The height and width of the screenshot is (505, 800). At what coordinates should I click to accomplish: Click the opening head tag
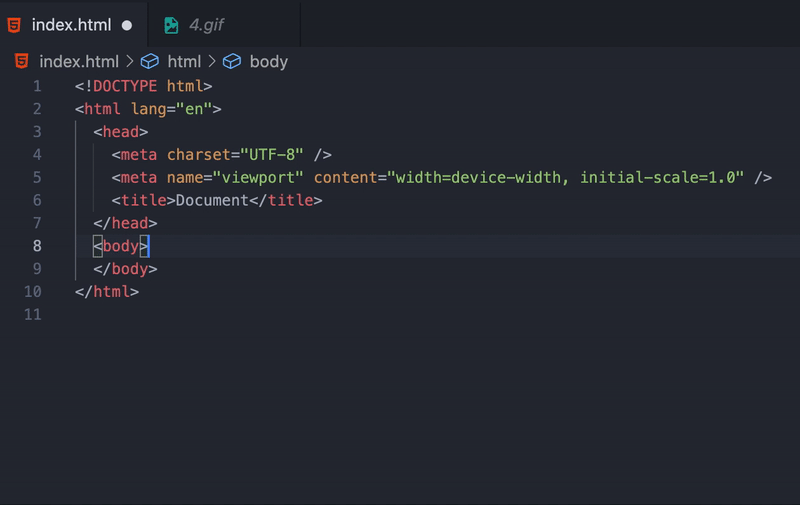point(121,132)
